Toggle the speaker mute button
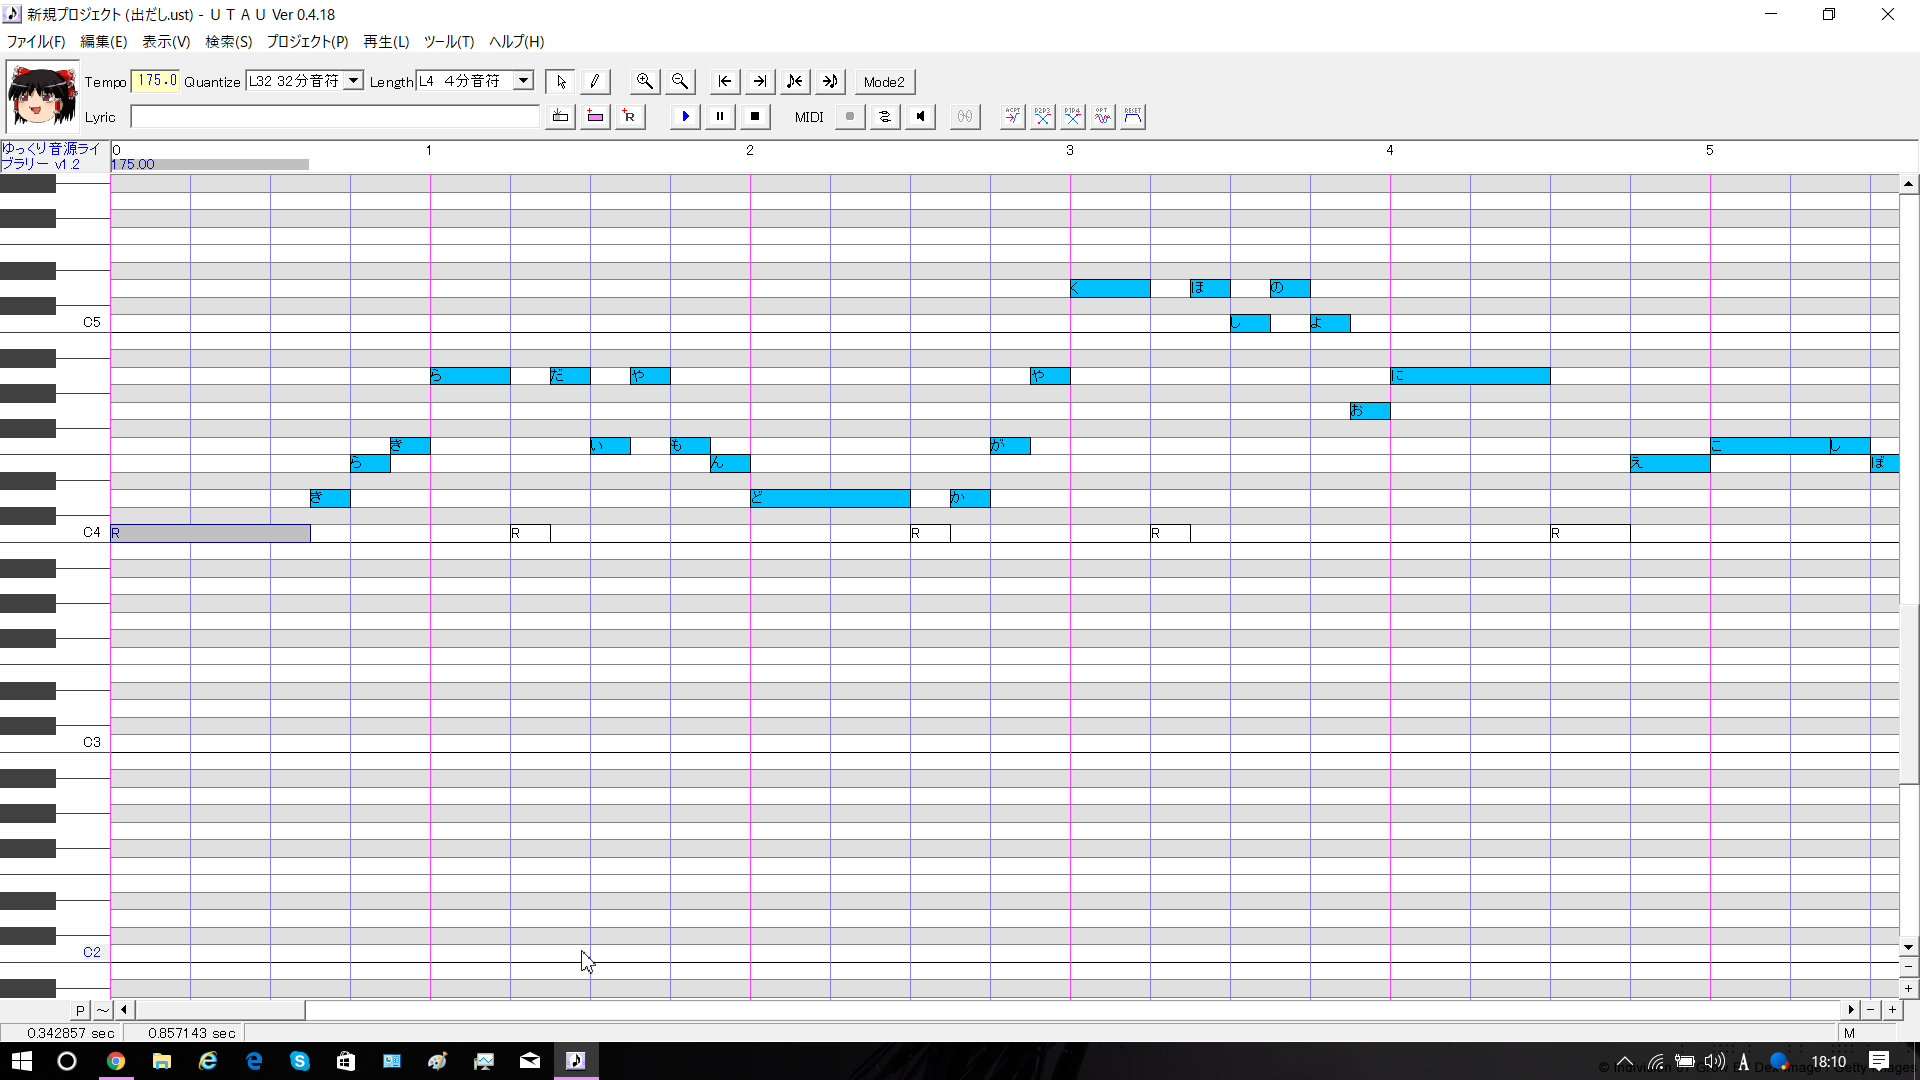Viewport: 1920px width, 1080px height. [920, 117]
